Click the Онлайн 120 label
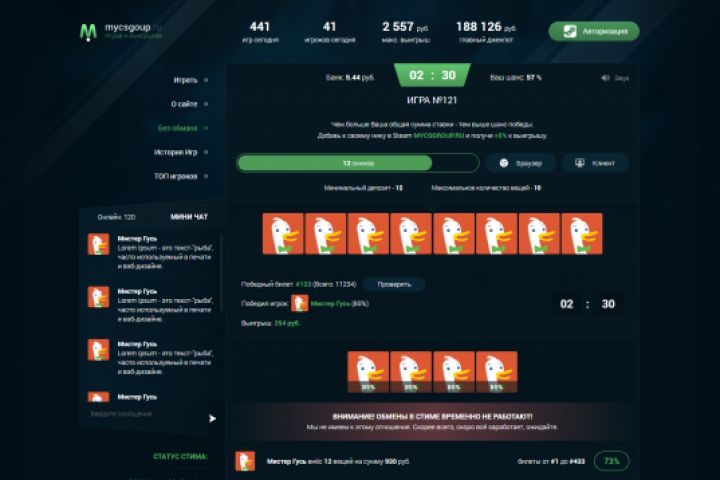Screen dimensions: 720x480 click(x=117, y=217)
